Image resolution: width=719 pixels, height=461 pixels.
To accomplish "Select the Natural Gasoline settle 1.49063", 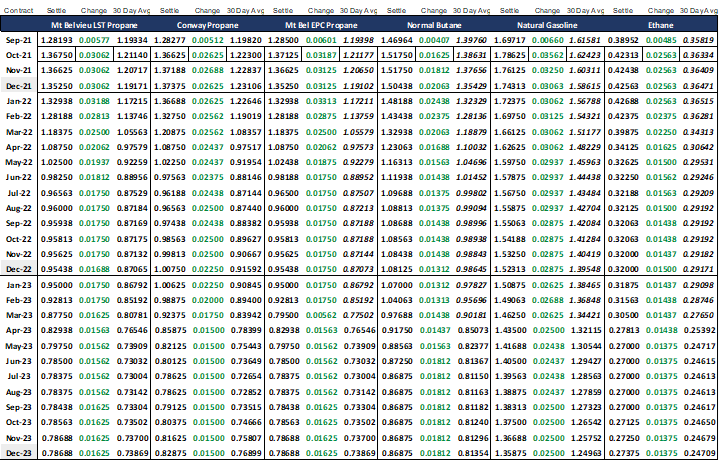I will click(510, 300).
